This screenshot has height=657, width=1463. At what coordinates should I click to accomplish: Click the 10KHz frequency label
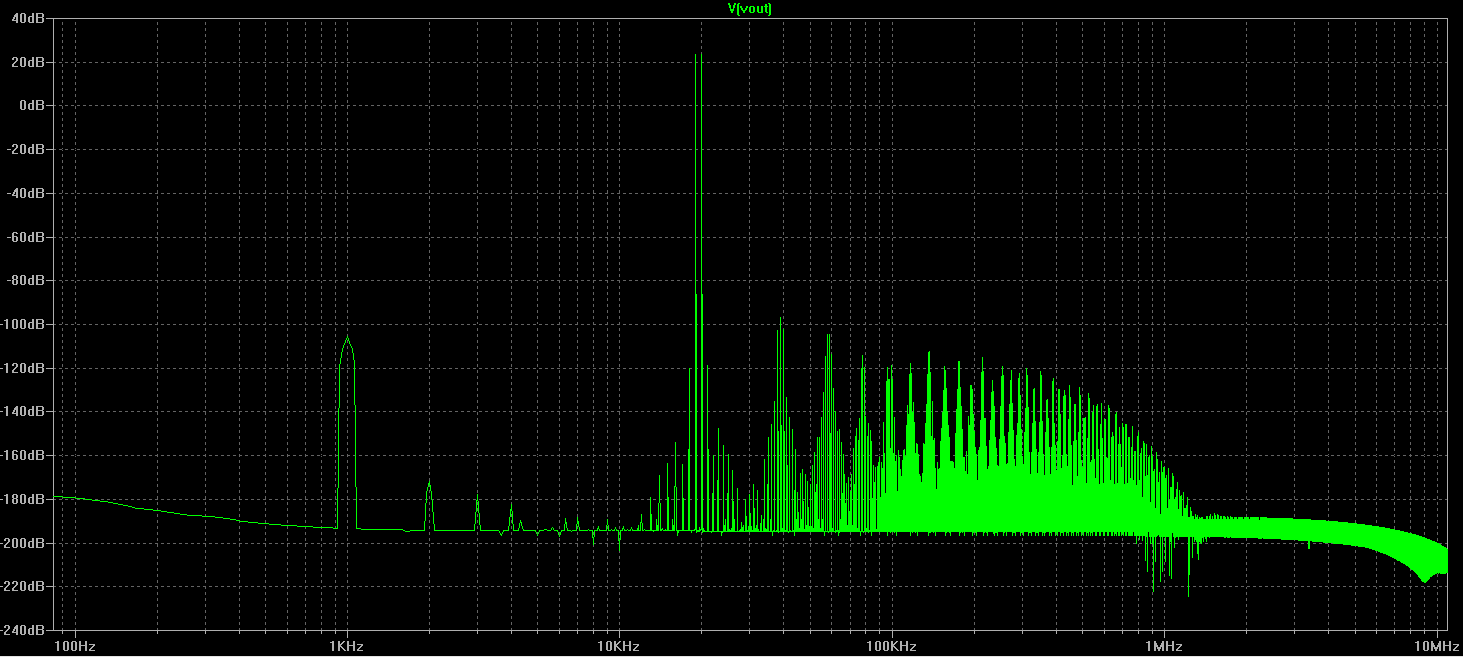618,646
